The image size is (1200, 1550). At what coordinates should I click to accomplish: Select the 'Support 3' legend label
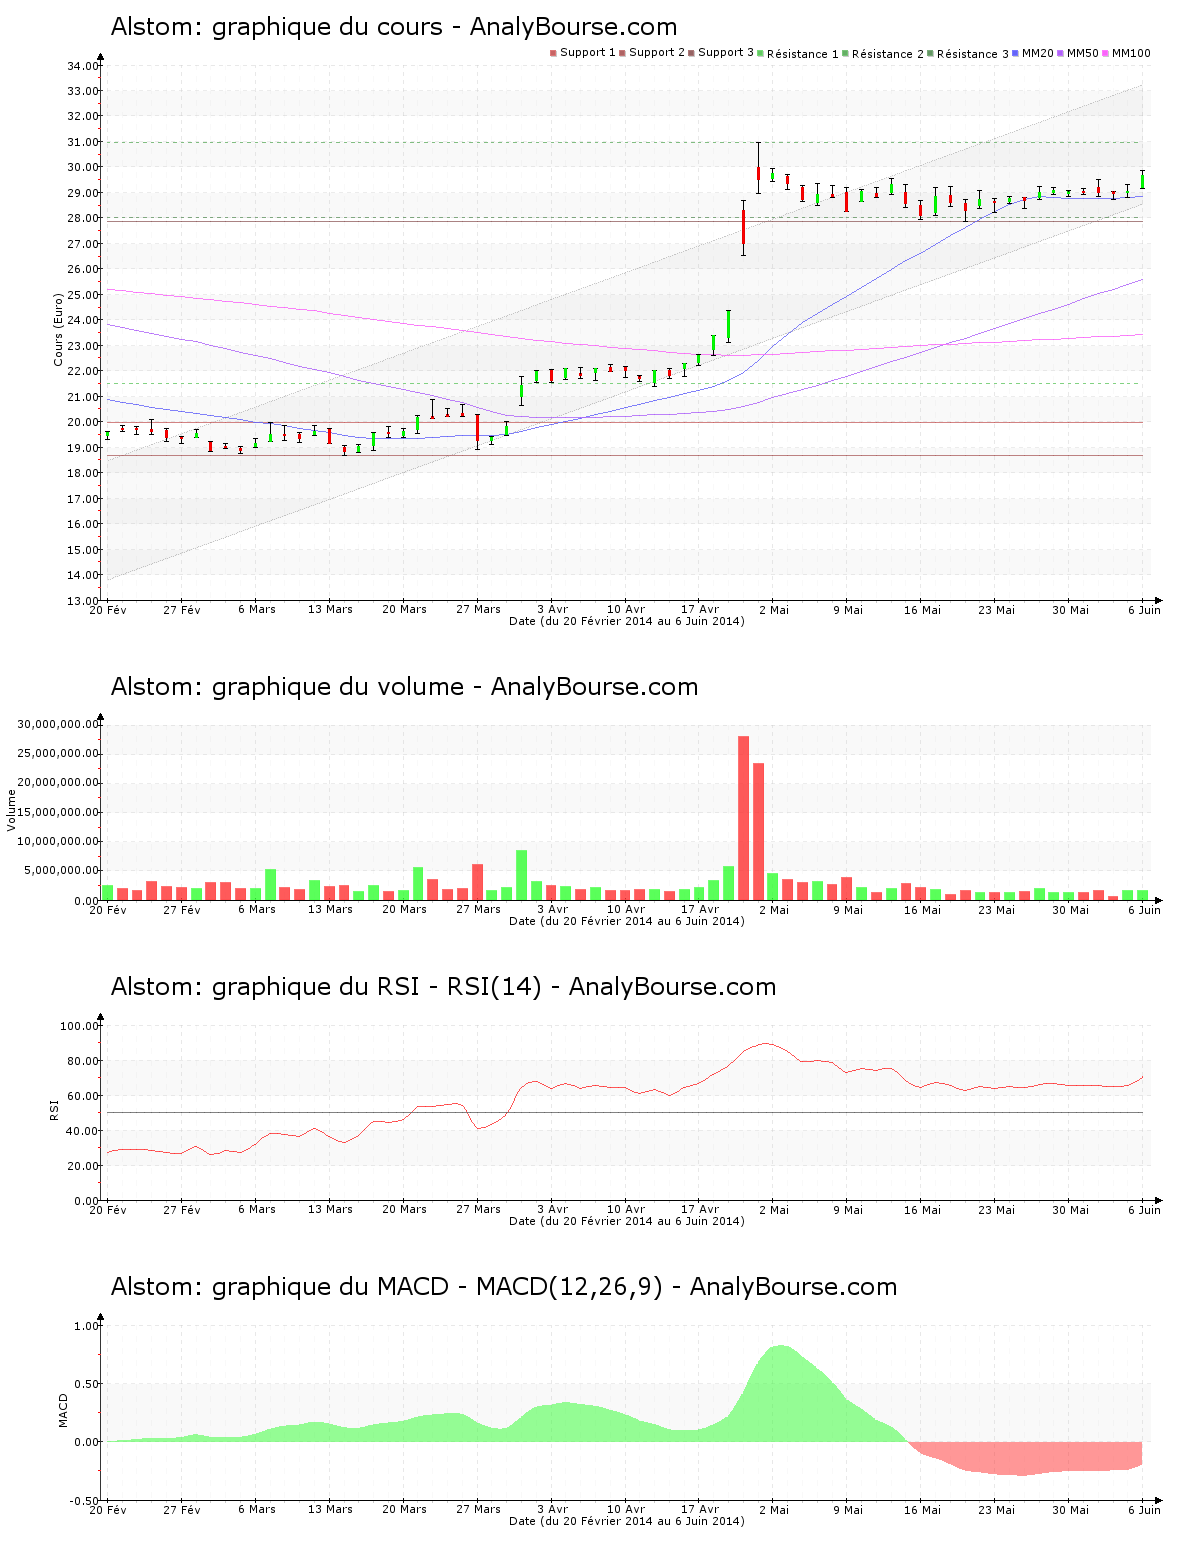tap(726, 53)
